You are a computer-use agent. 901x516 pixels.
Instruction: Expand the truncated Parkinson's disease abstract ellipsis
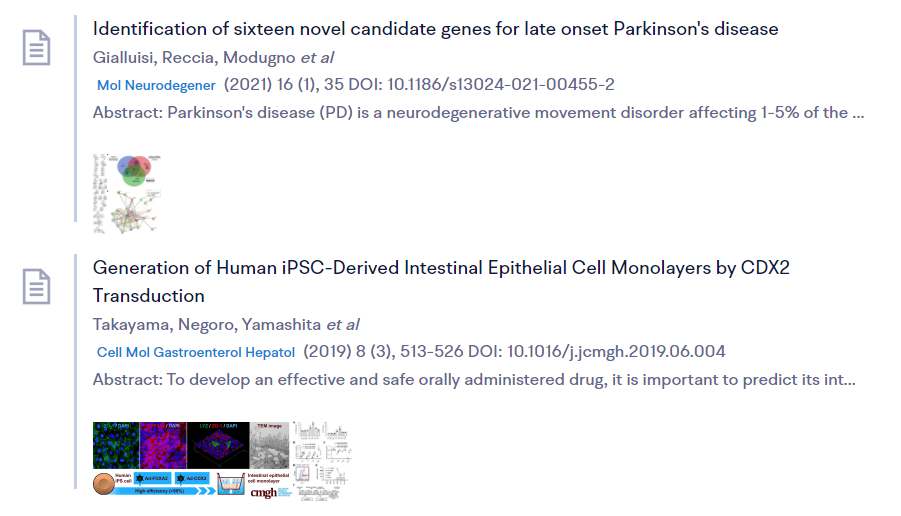[x=858, y=113]
